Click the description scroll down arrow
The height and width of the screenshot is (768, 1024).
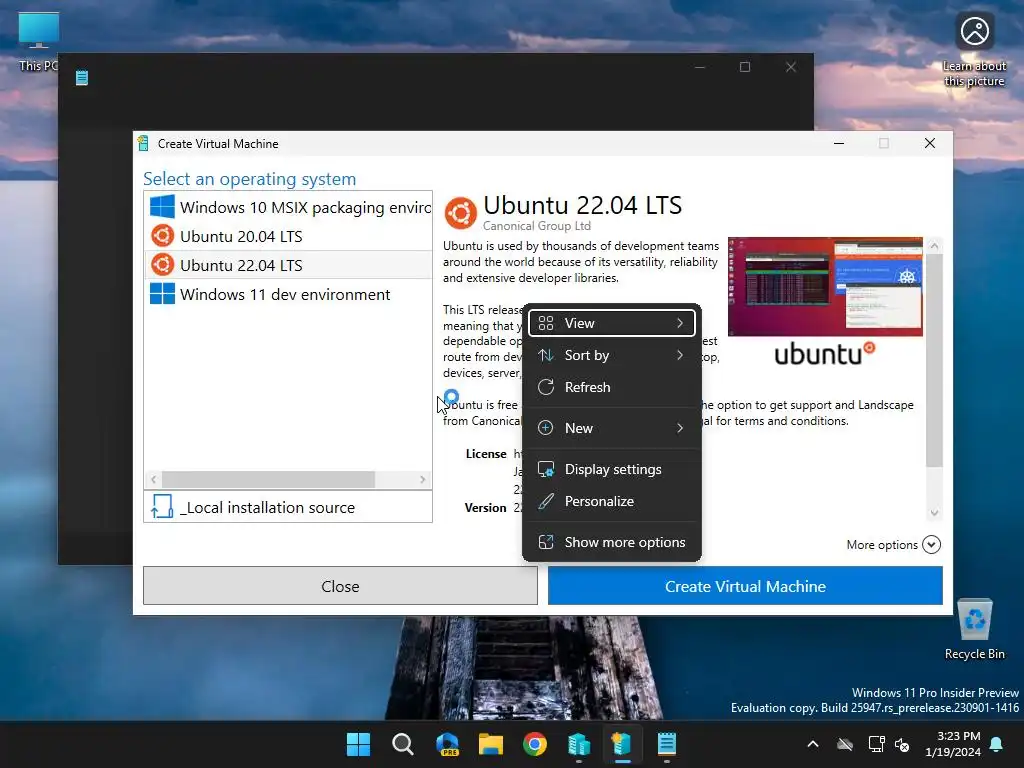pos(934,513)
